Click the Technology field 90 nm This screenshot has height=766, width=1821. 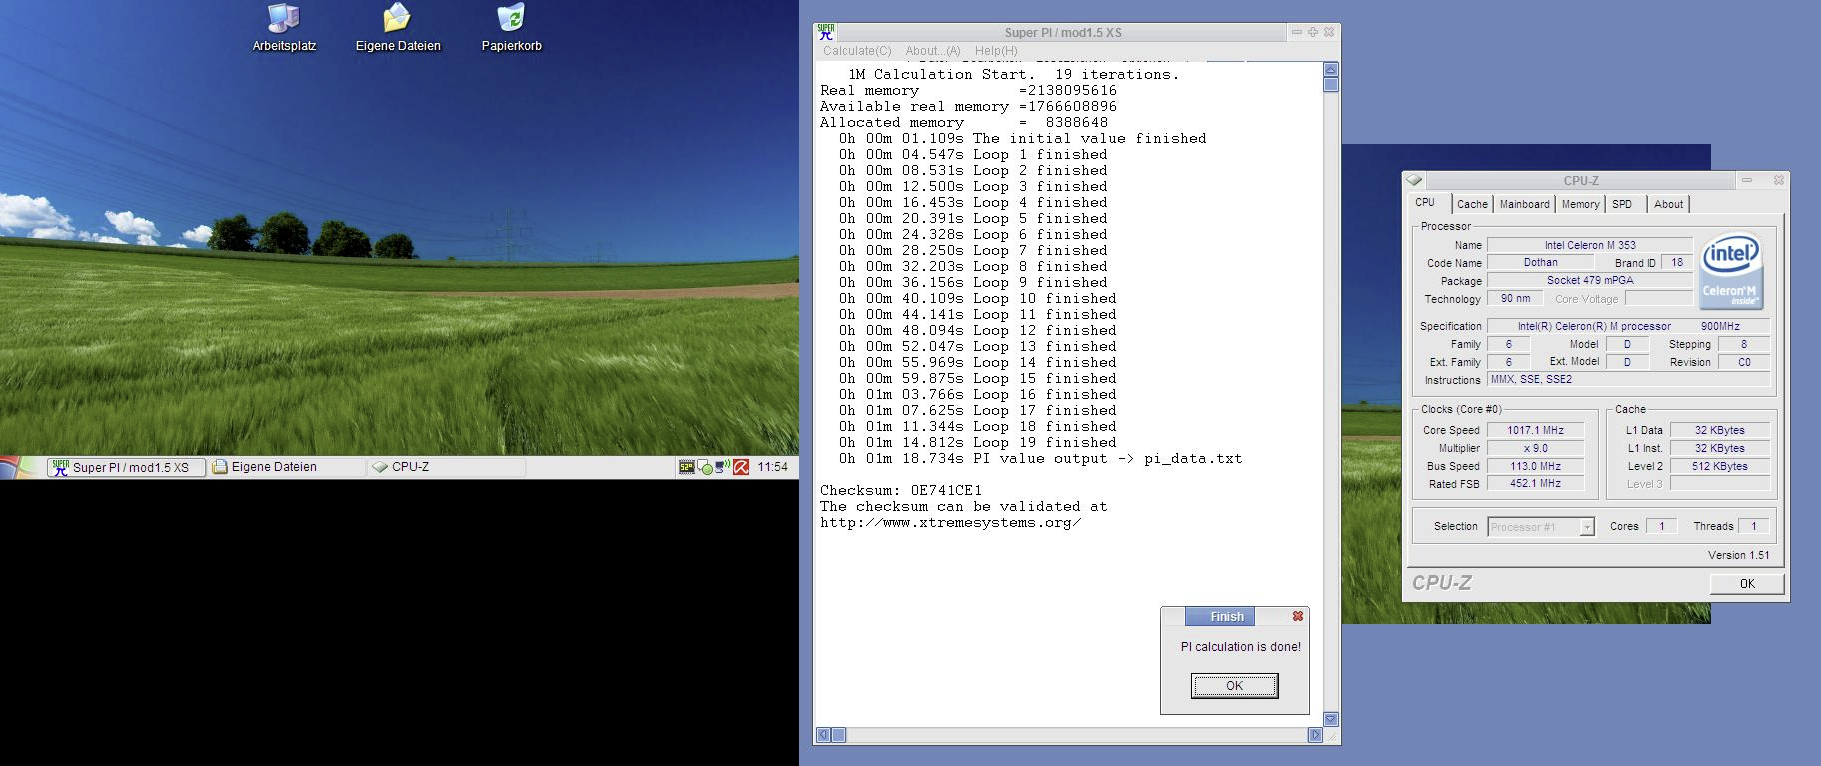click(1516, 298)
